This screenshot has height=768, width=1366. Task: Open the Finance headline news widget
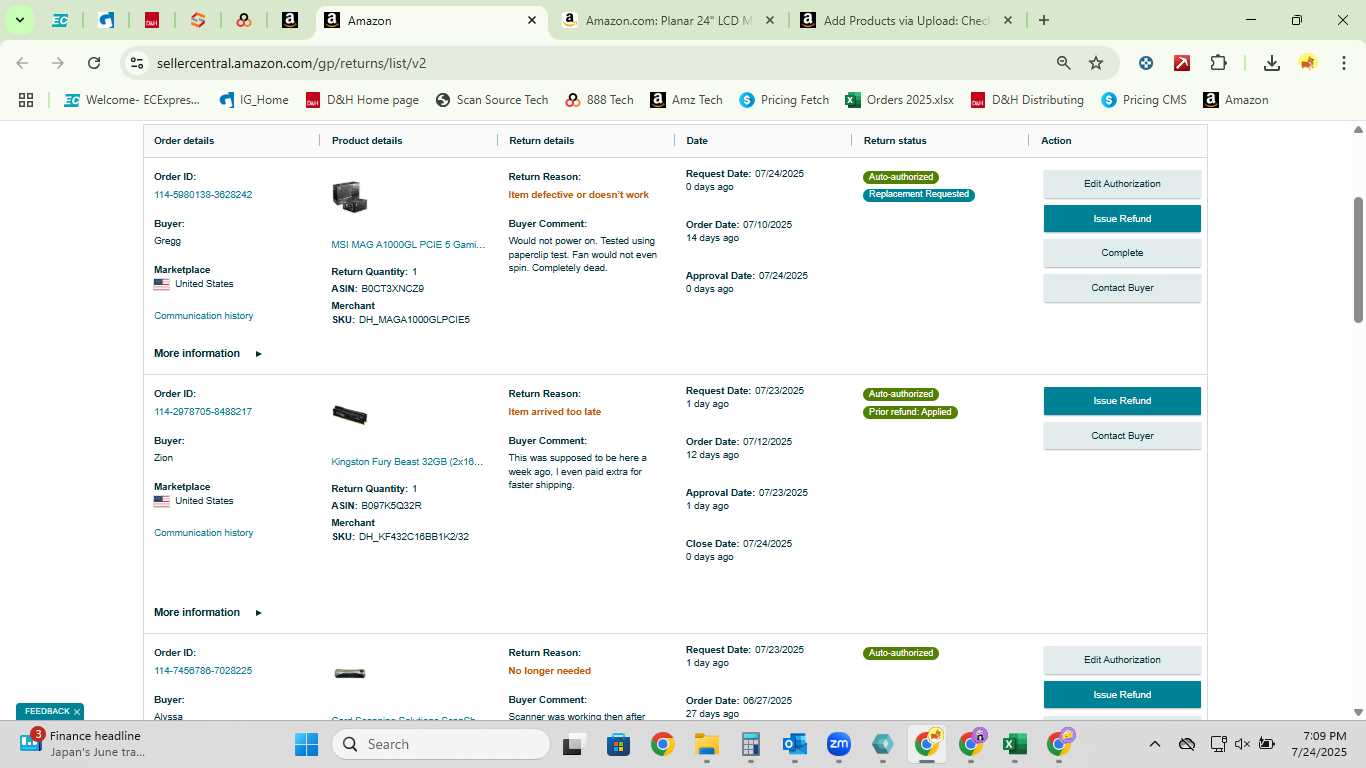(x=85, y=744)
